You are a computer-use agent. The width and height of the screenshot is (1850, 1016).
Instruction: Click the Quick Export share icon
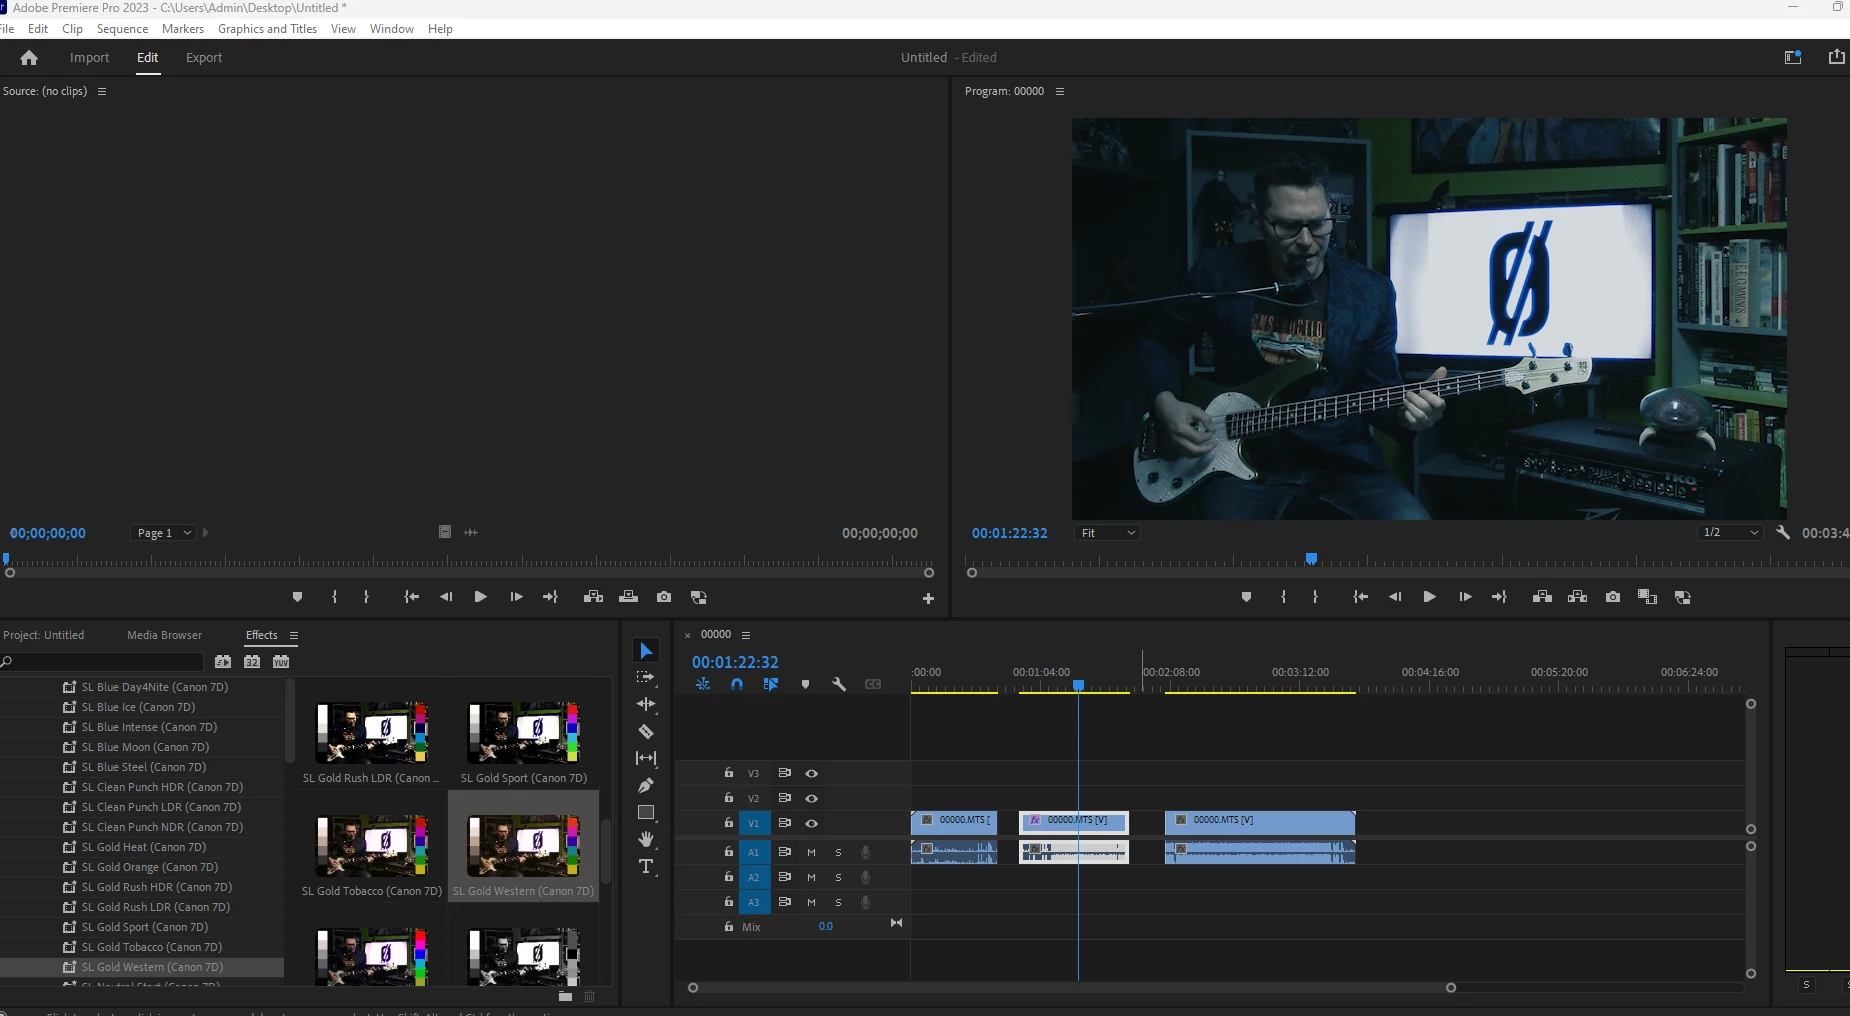pyautogui.click(x=1836, y=57)
